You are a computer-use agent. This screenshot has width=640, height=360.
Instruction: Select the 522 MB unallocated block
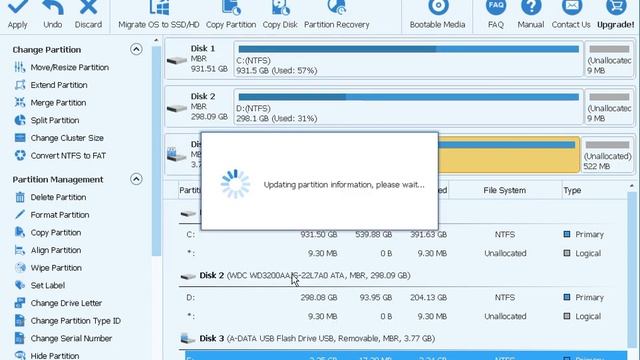607,155
